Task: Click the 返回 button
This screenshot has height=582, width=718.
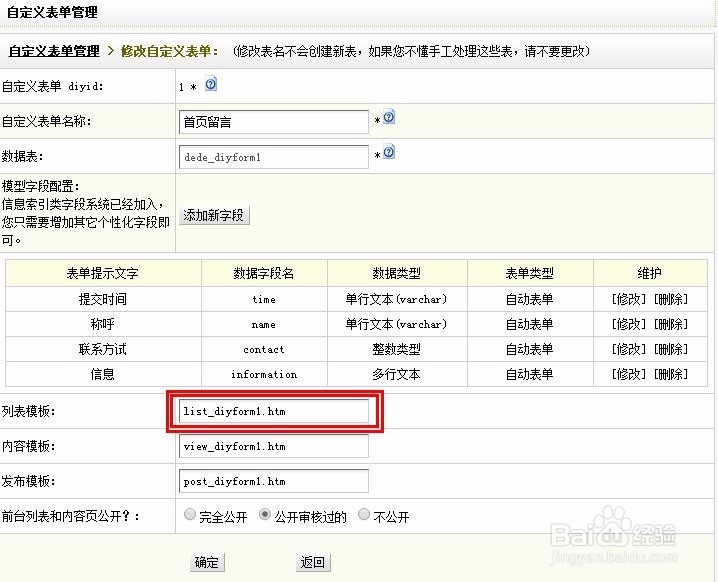Action: coord(313,562)
